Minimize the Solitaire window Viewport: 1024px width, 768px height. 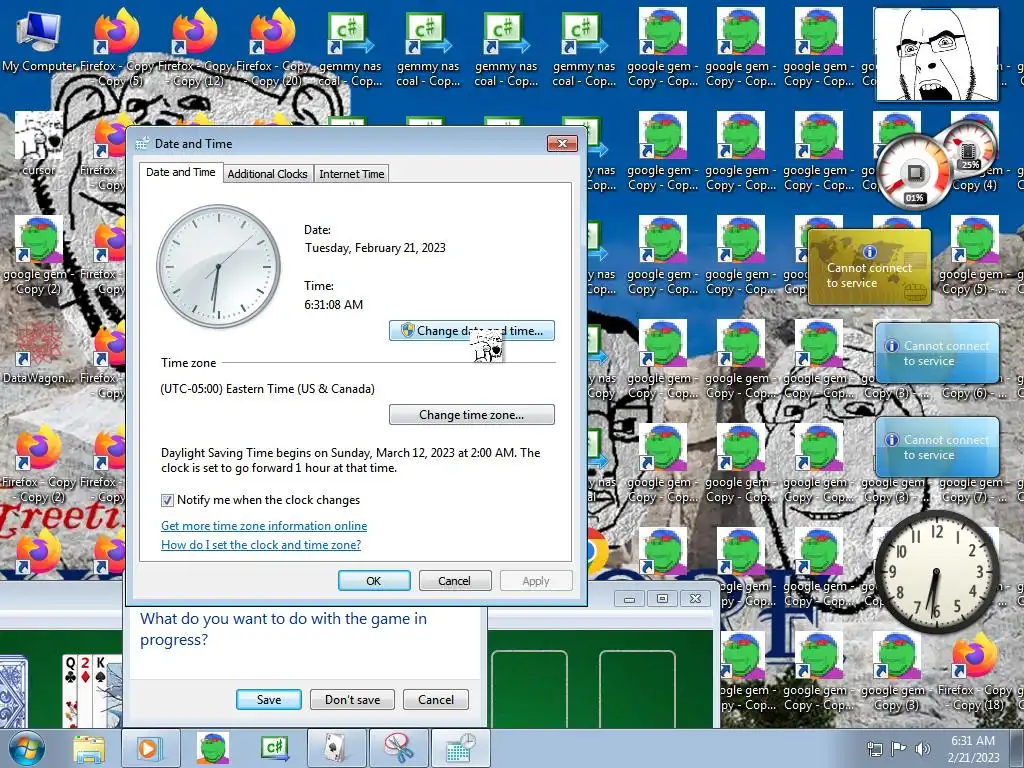click(x=630, y=599)
